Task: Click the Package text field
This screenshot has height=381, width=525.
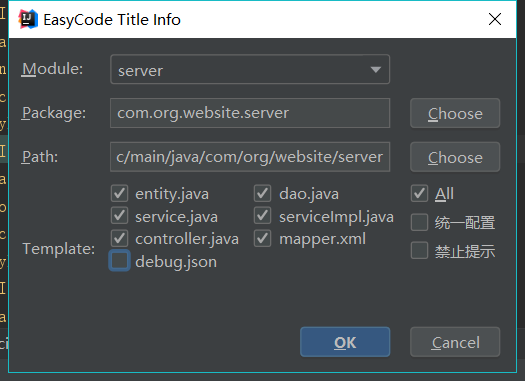Action: [250, 113]
